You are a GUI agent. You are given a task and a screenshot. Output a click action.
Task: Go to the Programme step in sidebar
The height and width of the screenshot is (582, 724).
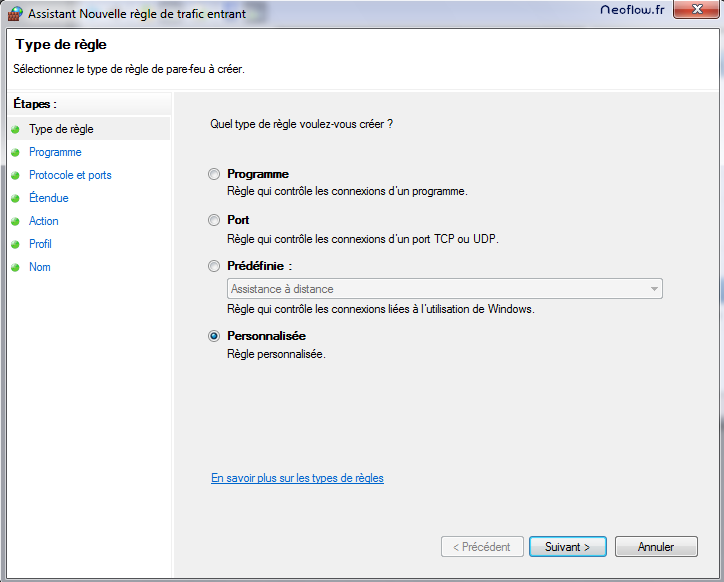[55, 152]
